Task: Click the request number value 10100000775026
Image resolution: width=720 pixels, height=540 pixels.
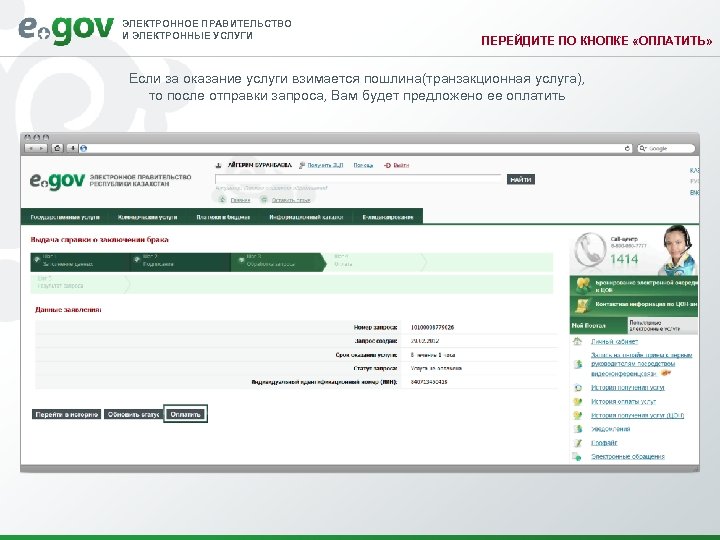Action: tap(432, 327)
